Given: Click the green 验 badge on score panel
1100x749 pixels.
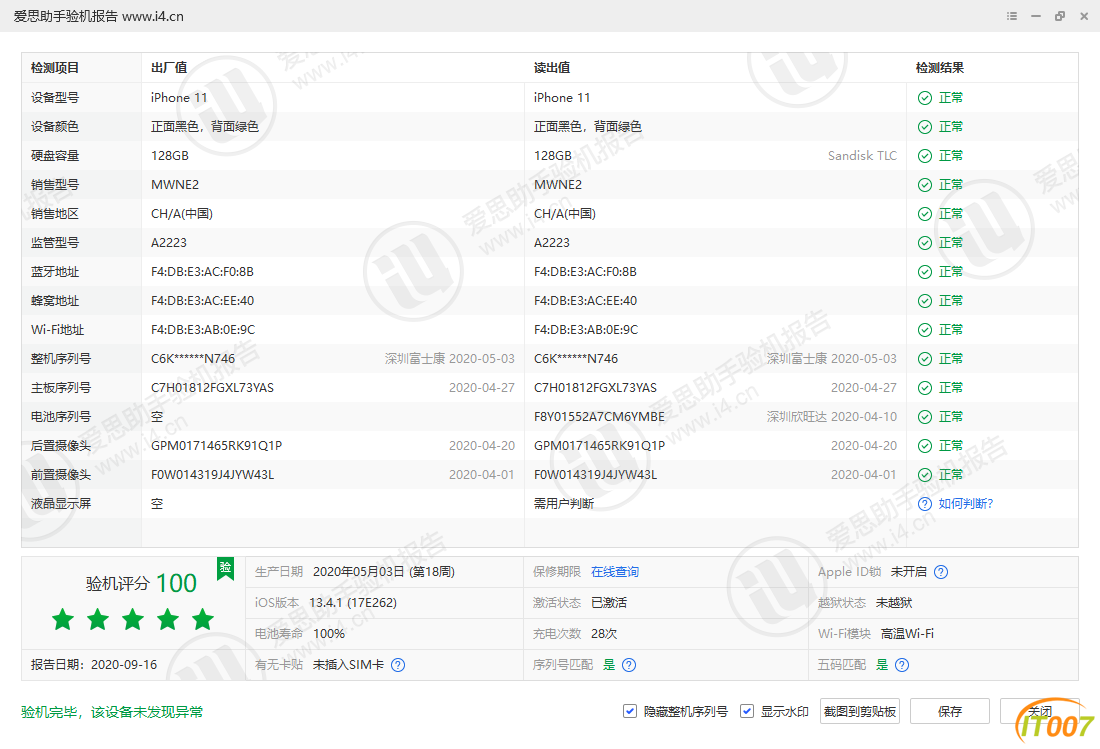Looking at the screenshot, I should pyautogui.click(x=225, y=569).
